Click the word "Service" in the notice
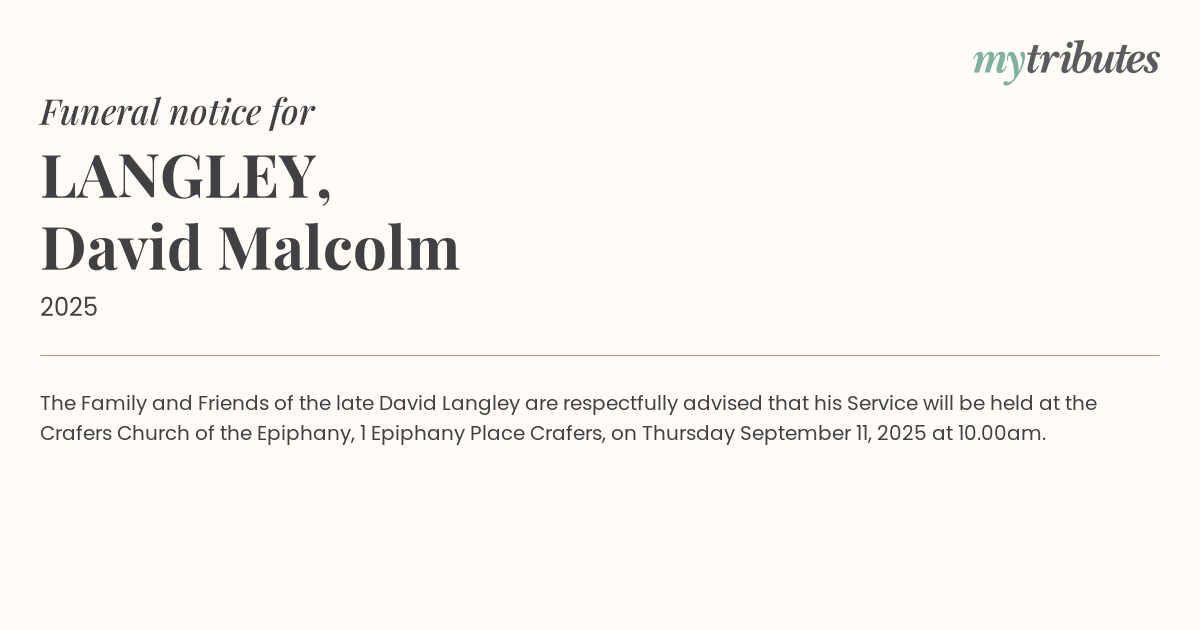This screenshot has height=630, width=1200. click(882, 403)
